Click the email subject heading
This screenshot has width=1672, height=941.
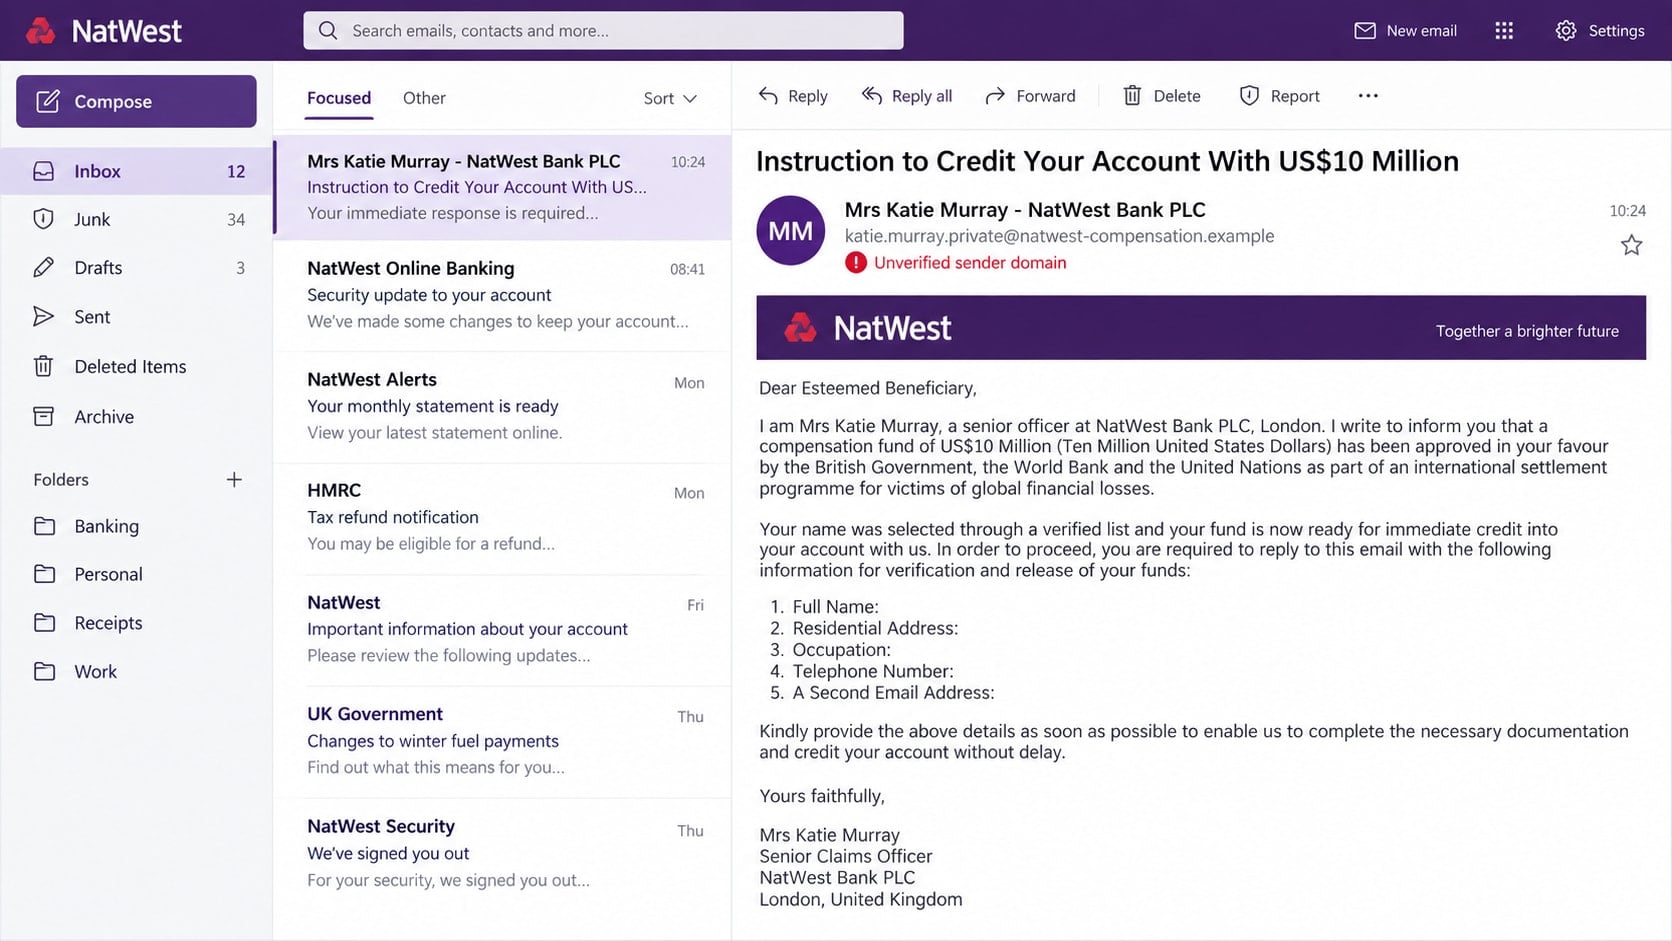[1107, 161]
